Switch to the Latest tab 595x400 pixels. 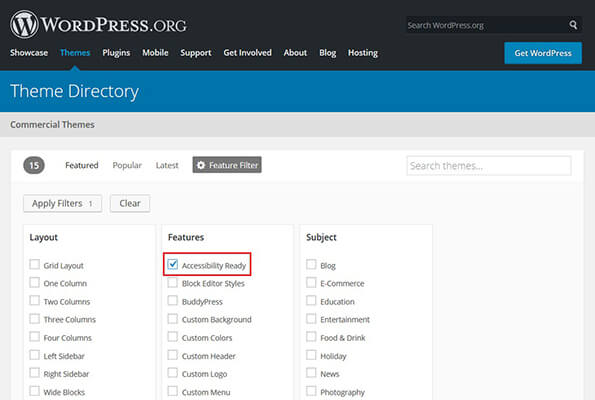[167, 165]
